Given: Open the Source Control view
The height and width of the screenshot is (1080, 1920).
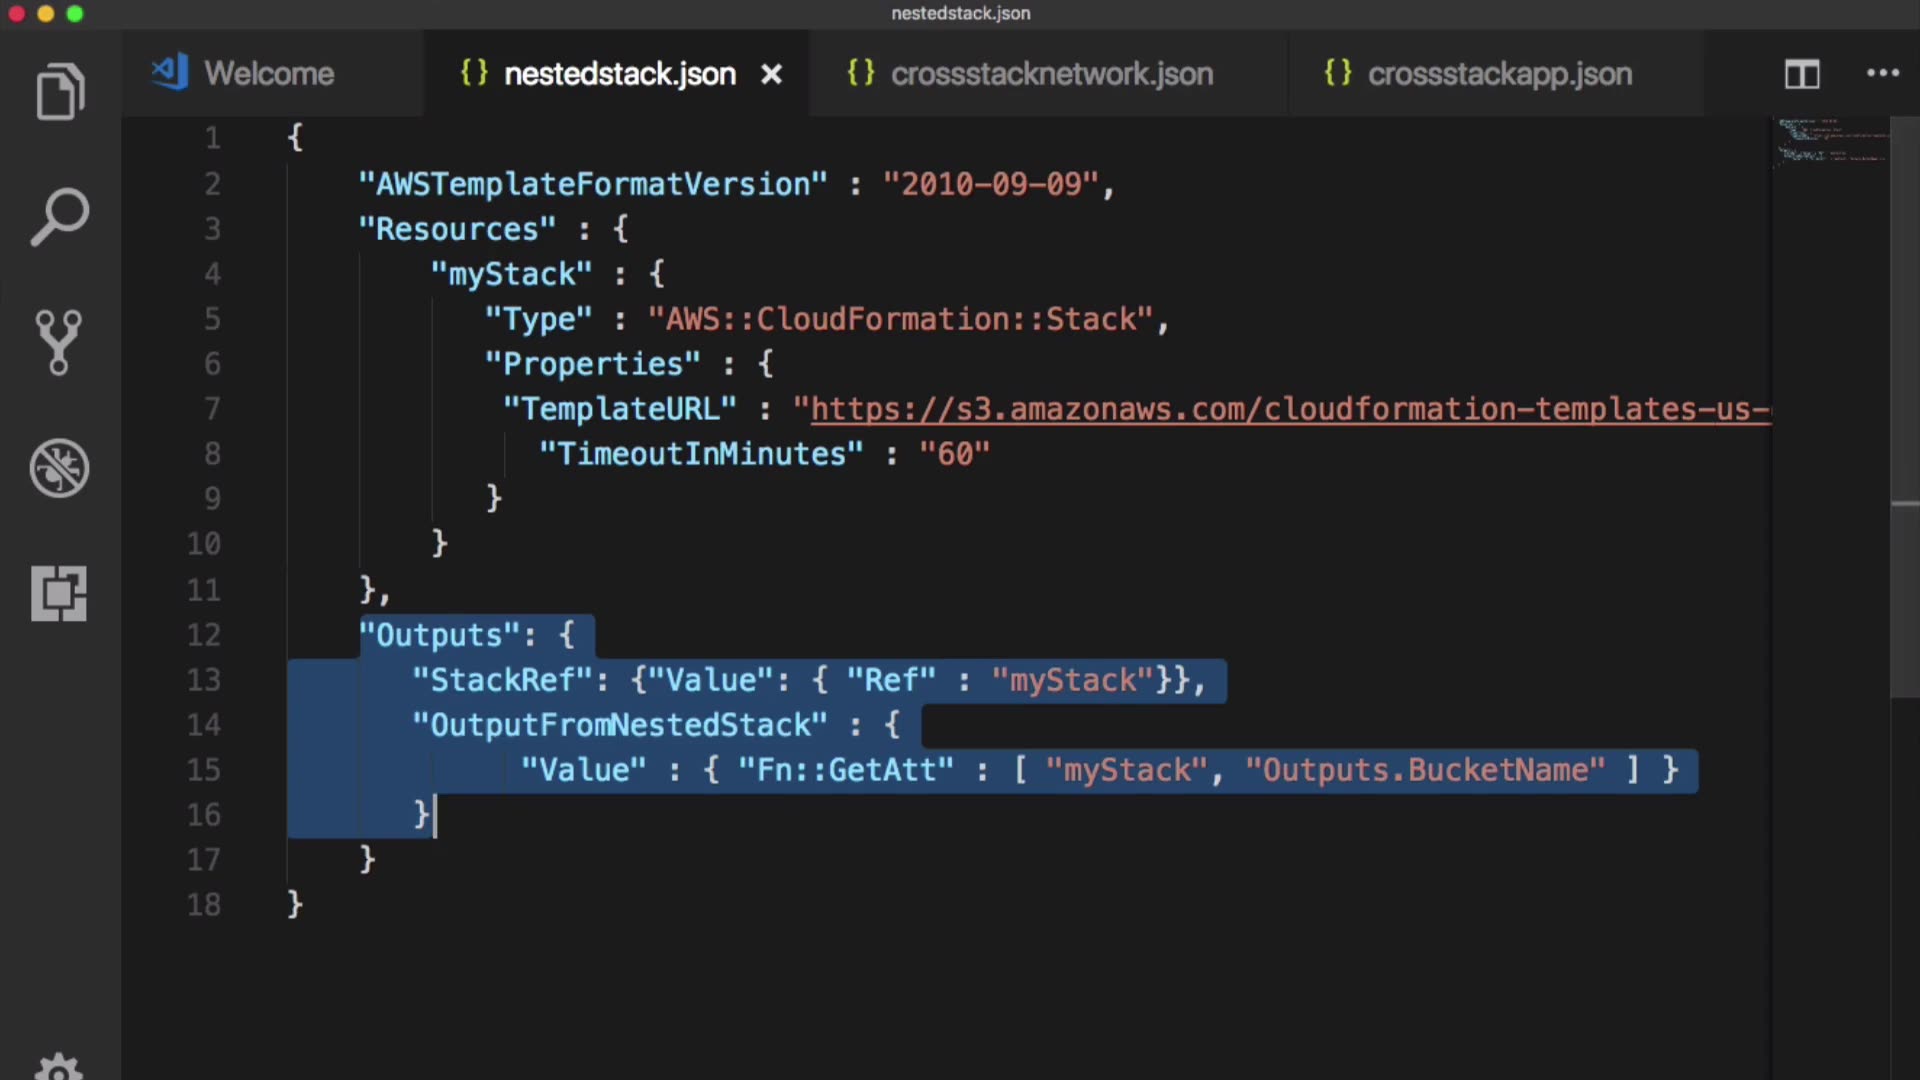Looking at the screenshot, I should point(58,342).
